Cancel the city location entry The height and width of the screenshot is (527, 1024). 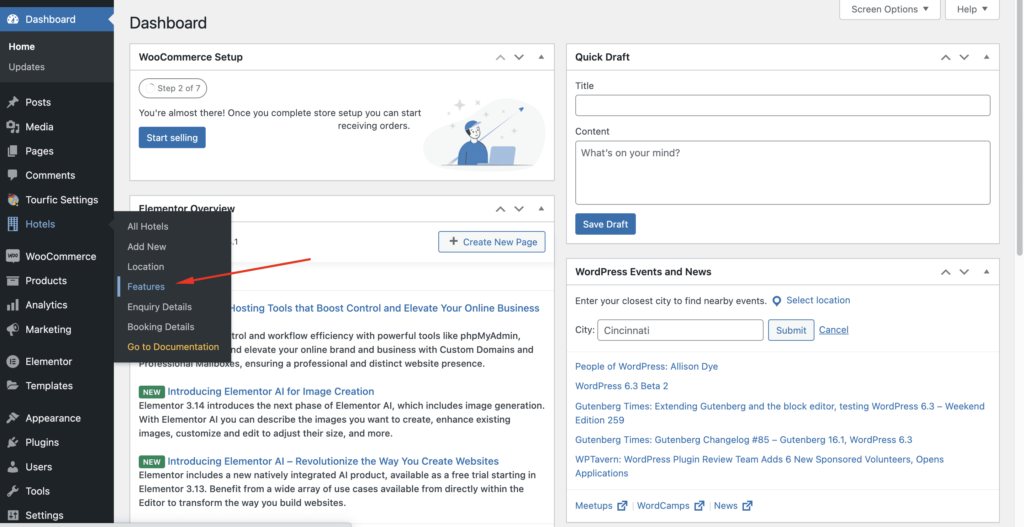tap(833, 330)
